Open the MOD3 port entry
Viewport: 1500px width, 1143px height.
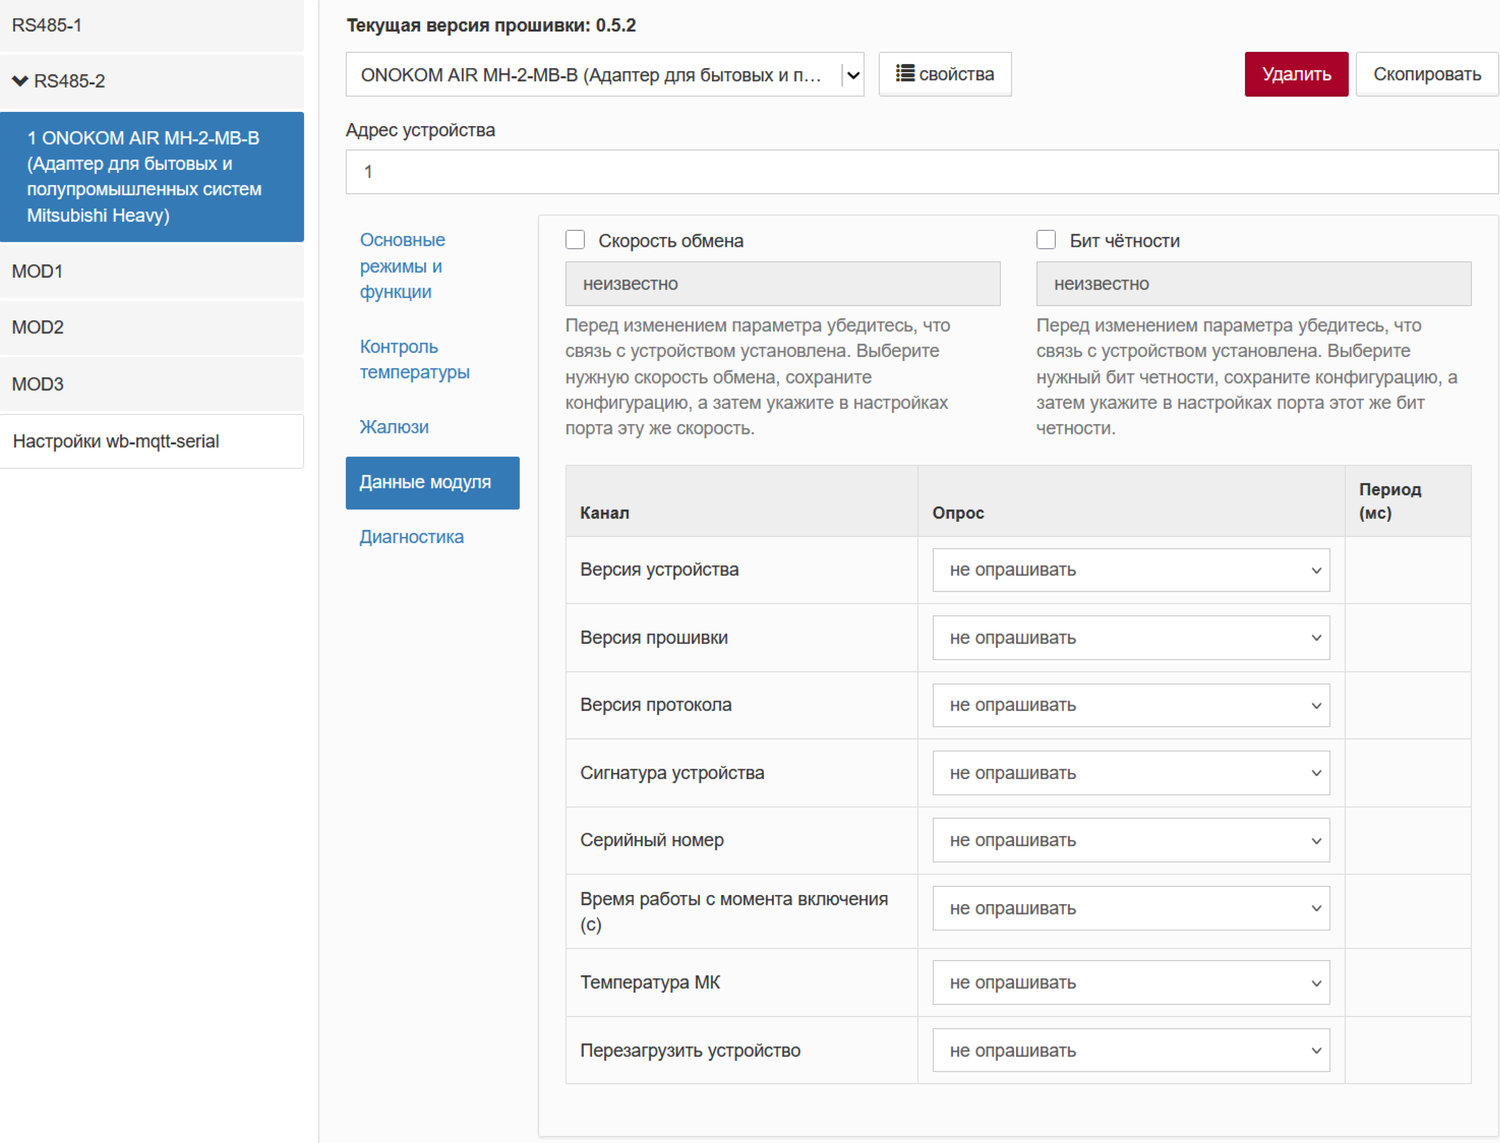(152, 384)
